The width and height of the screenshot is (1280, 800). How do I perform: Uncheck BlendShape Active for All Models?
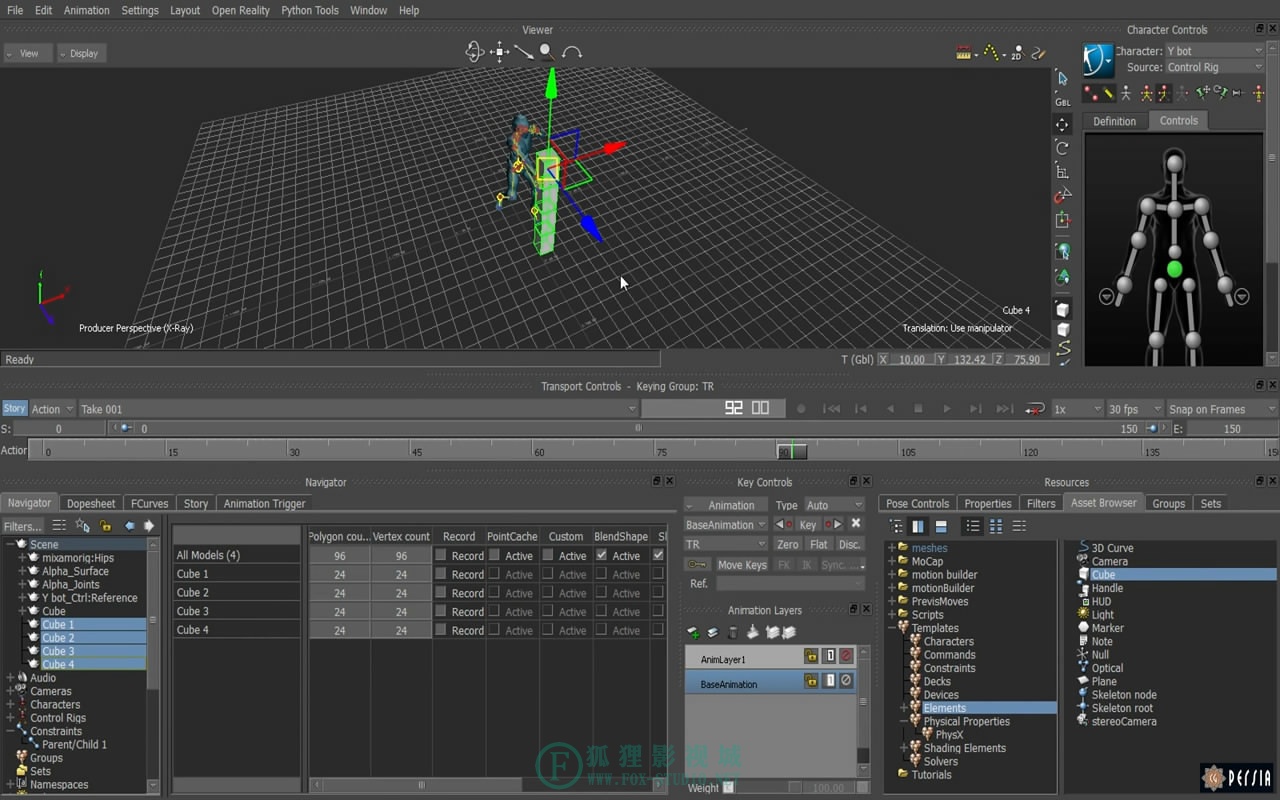coord(601,555)
